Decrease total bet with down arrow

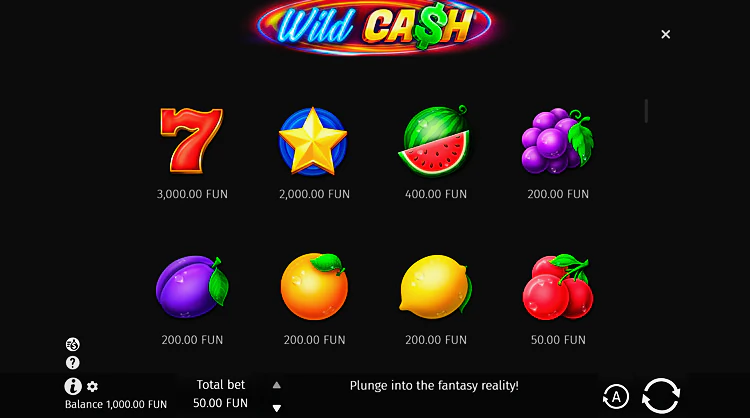276,408
